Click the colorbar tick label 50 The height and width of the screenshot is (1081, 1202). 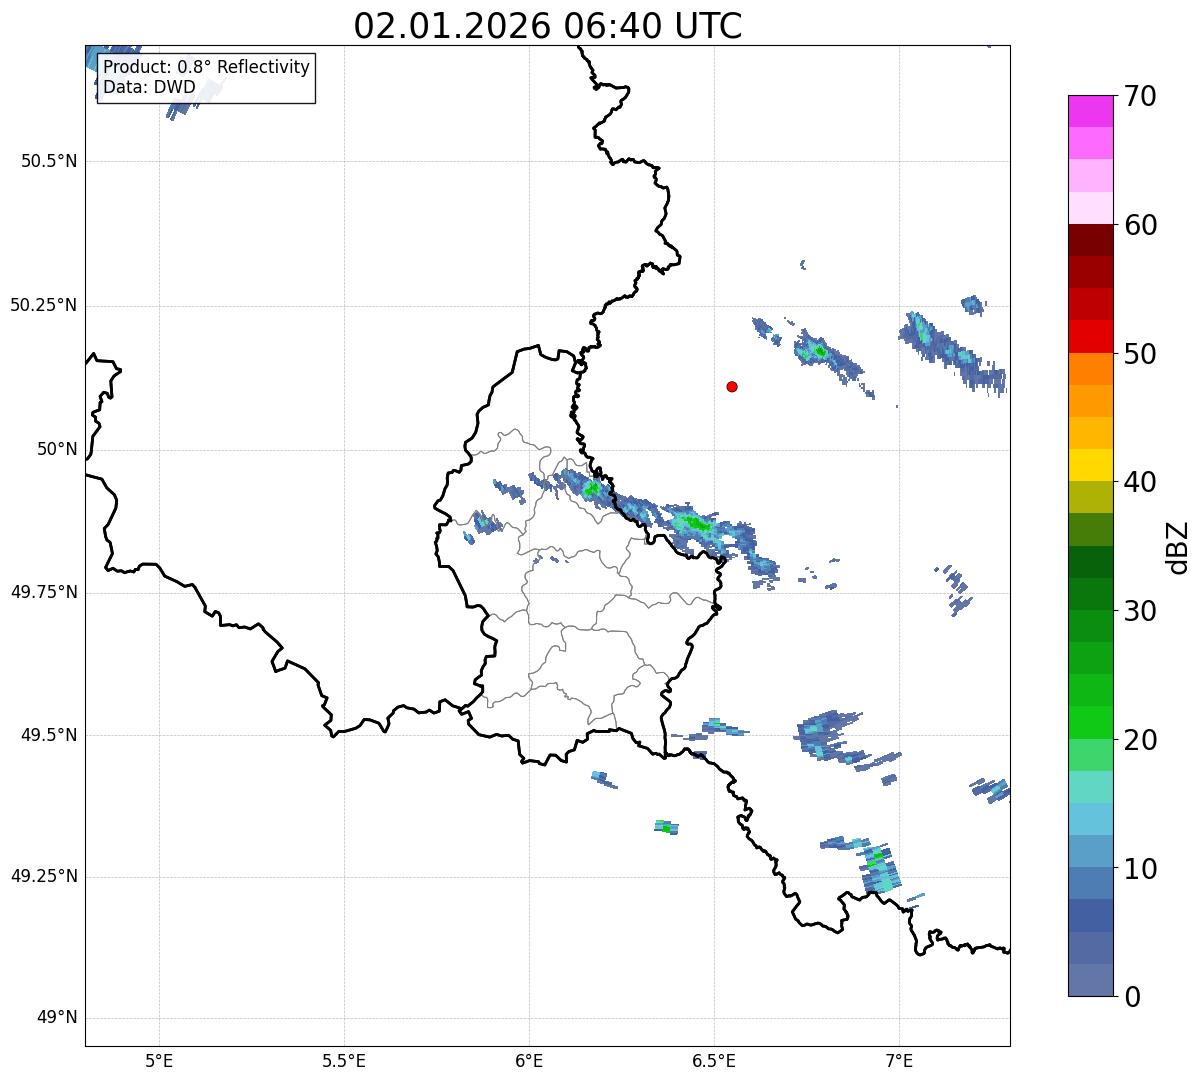click(x=1140, y=354)
